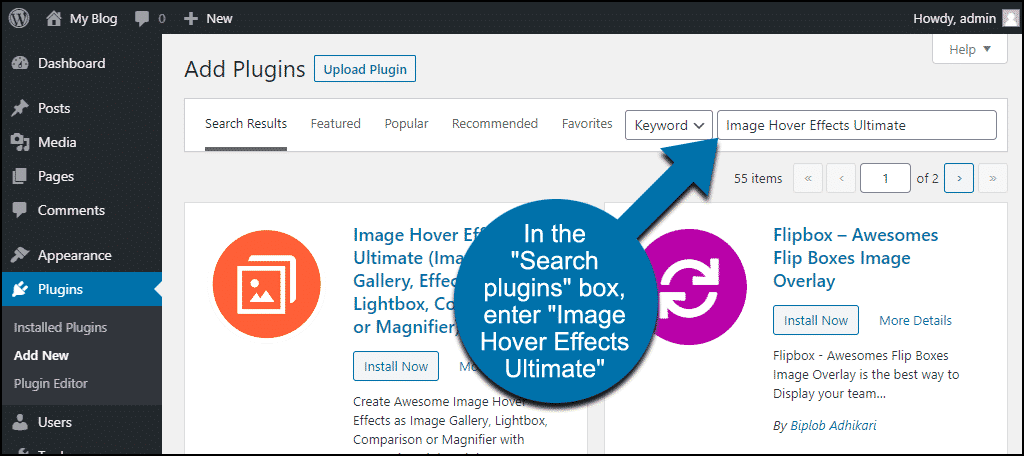Click the New label in admin bar
Image resolution: width=1024 pixels, height=456 pixels.
pyautogui.click(x=219, y=19)
